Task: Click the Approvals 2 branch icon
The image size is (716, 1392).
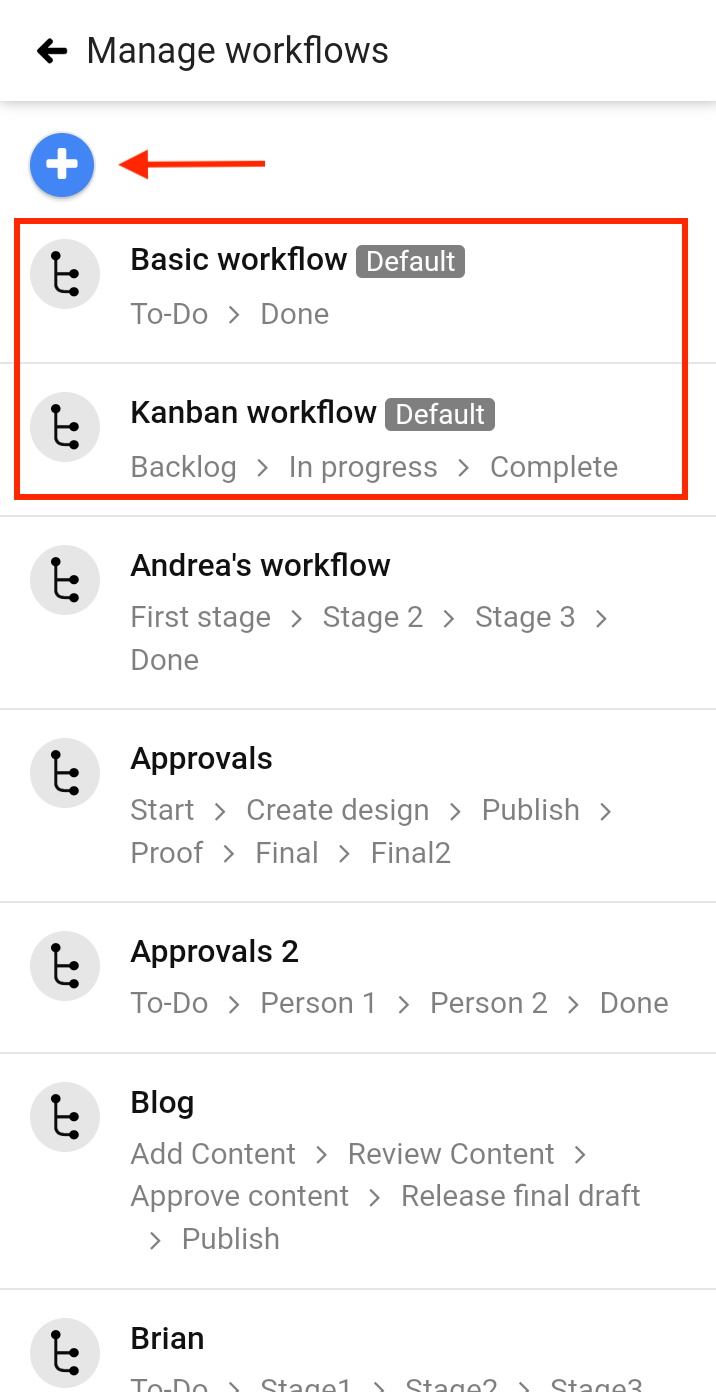Action: [x=65, y=966]
